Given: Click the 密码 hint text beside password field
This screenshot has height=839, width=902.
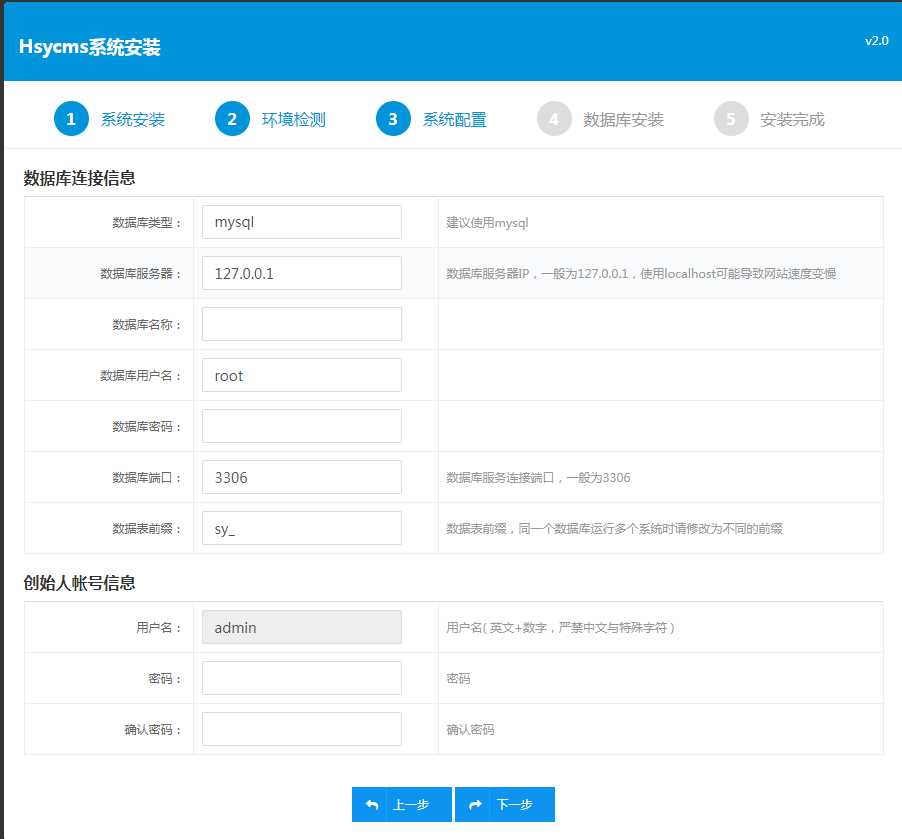Looking at the screenshot, I should [458, 678].
